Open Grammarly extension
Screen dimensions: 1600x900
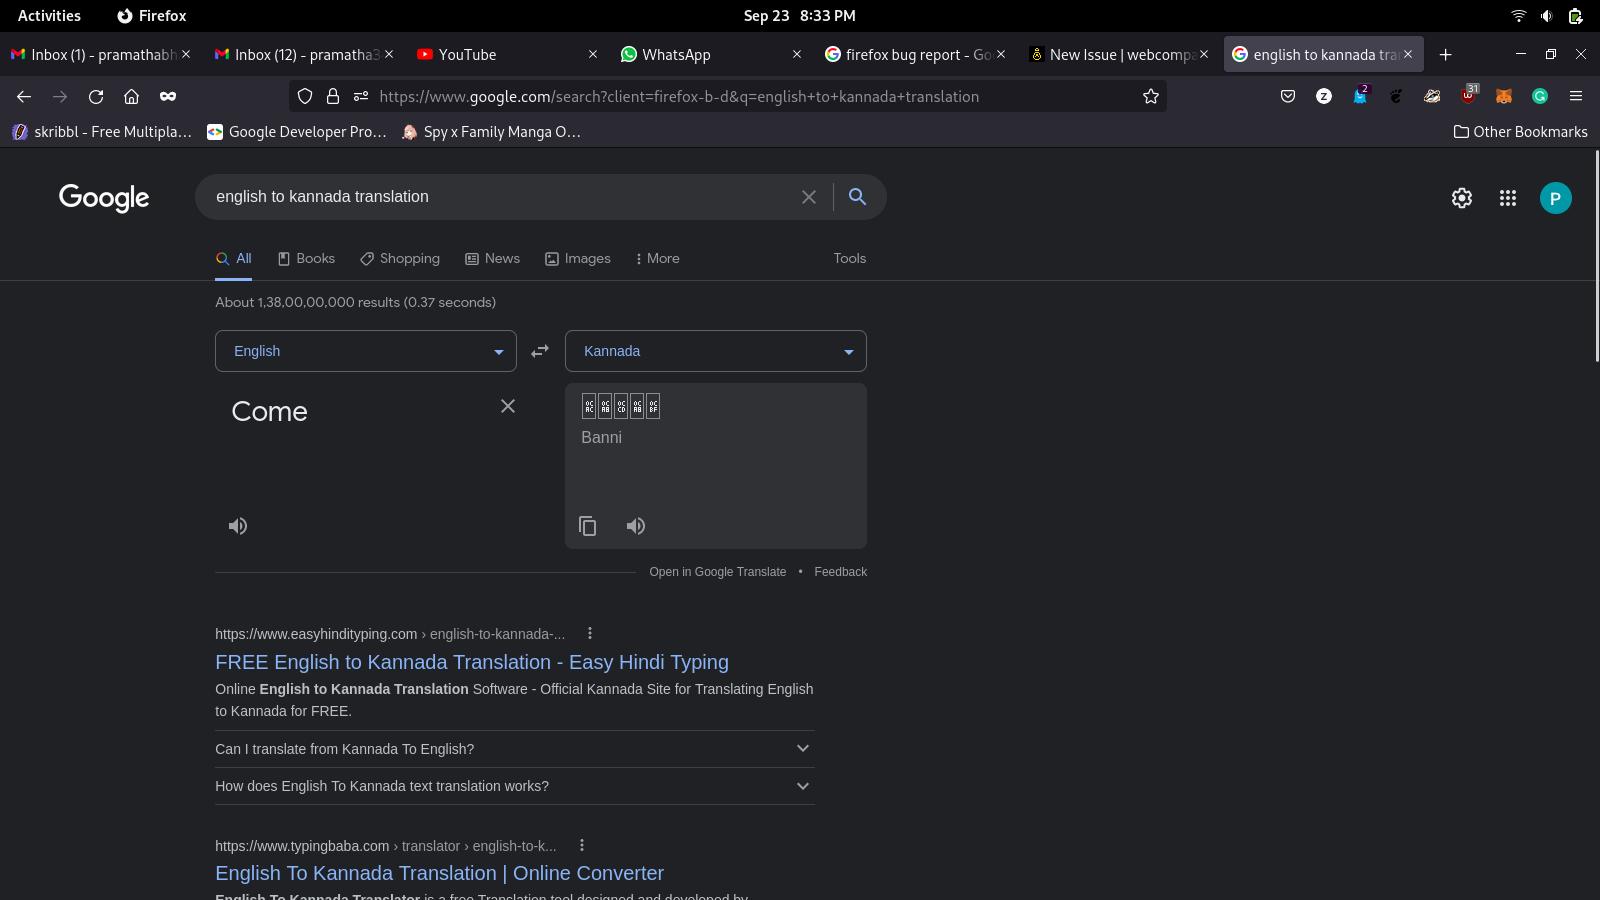pyautogui.click(x=1540, y=96)
